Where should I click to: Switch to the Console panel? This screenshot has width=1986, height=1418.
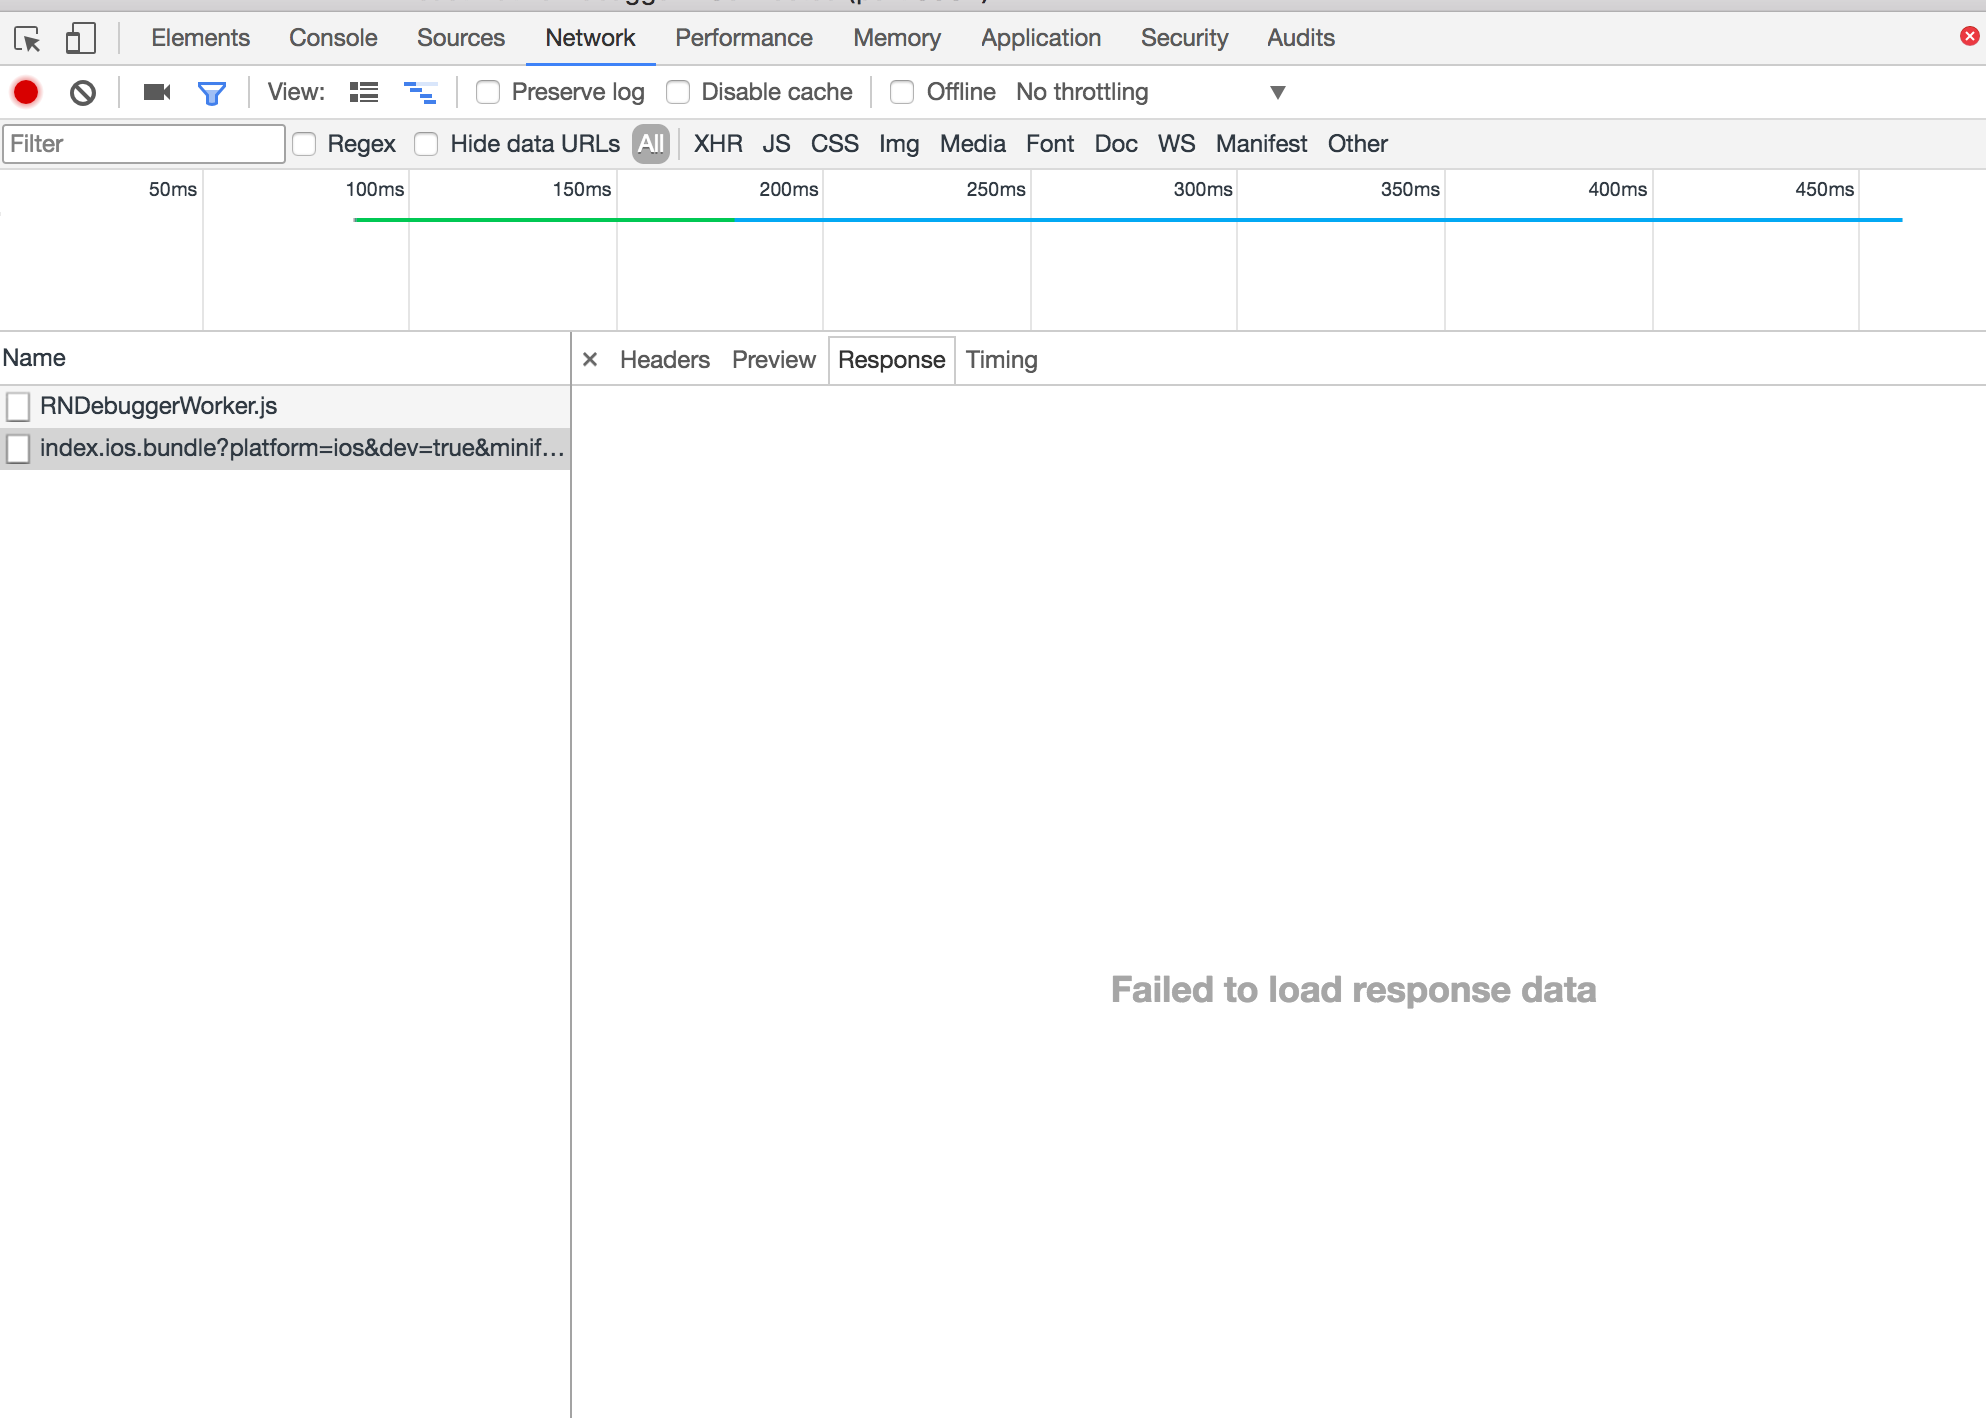pos(332,37)
